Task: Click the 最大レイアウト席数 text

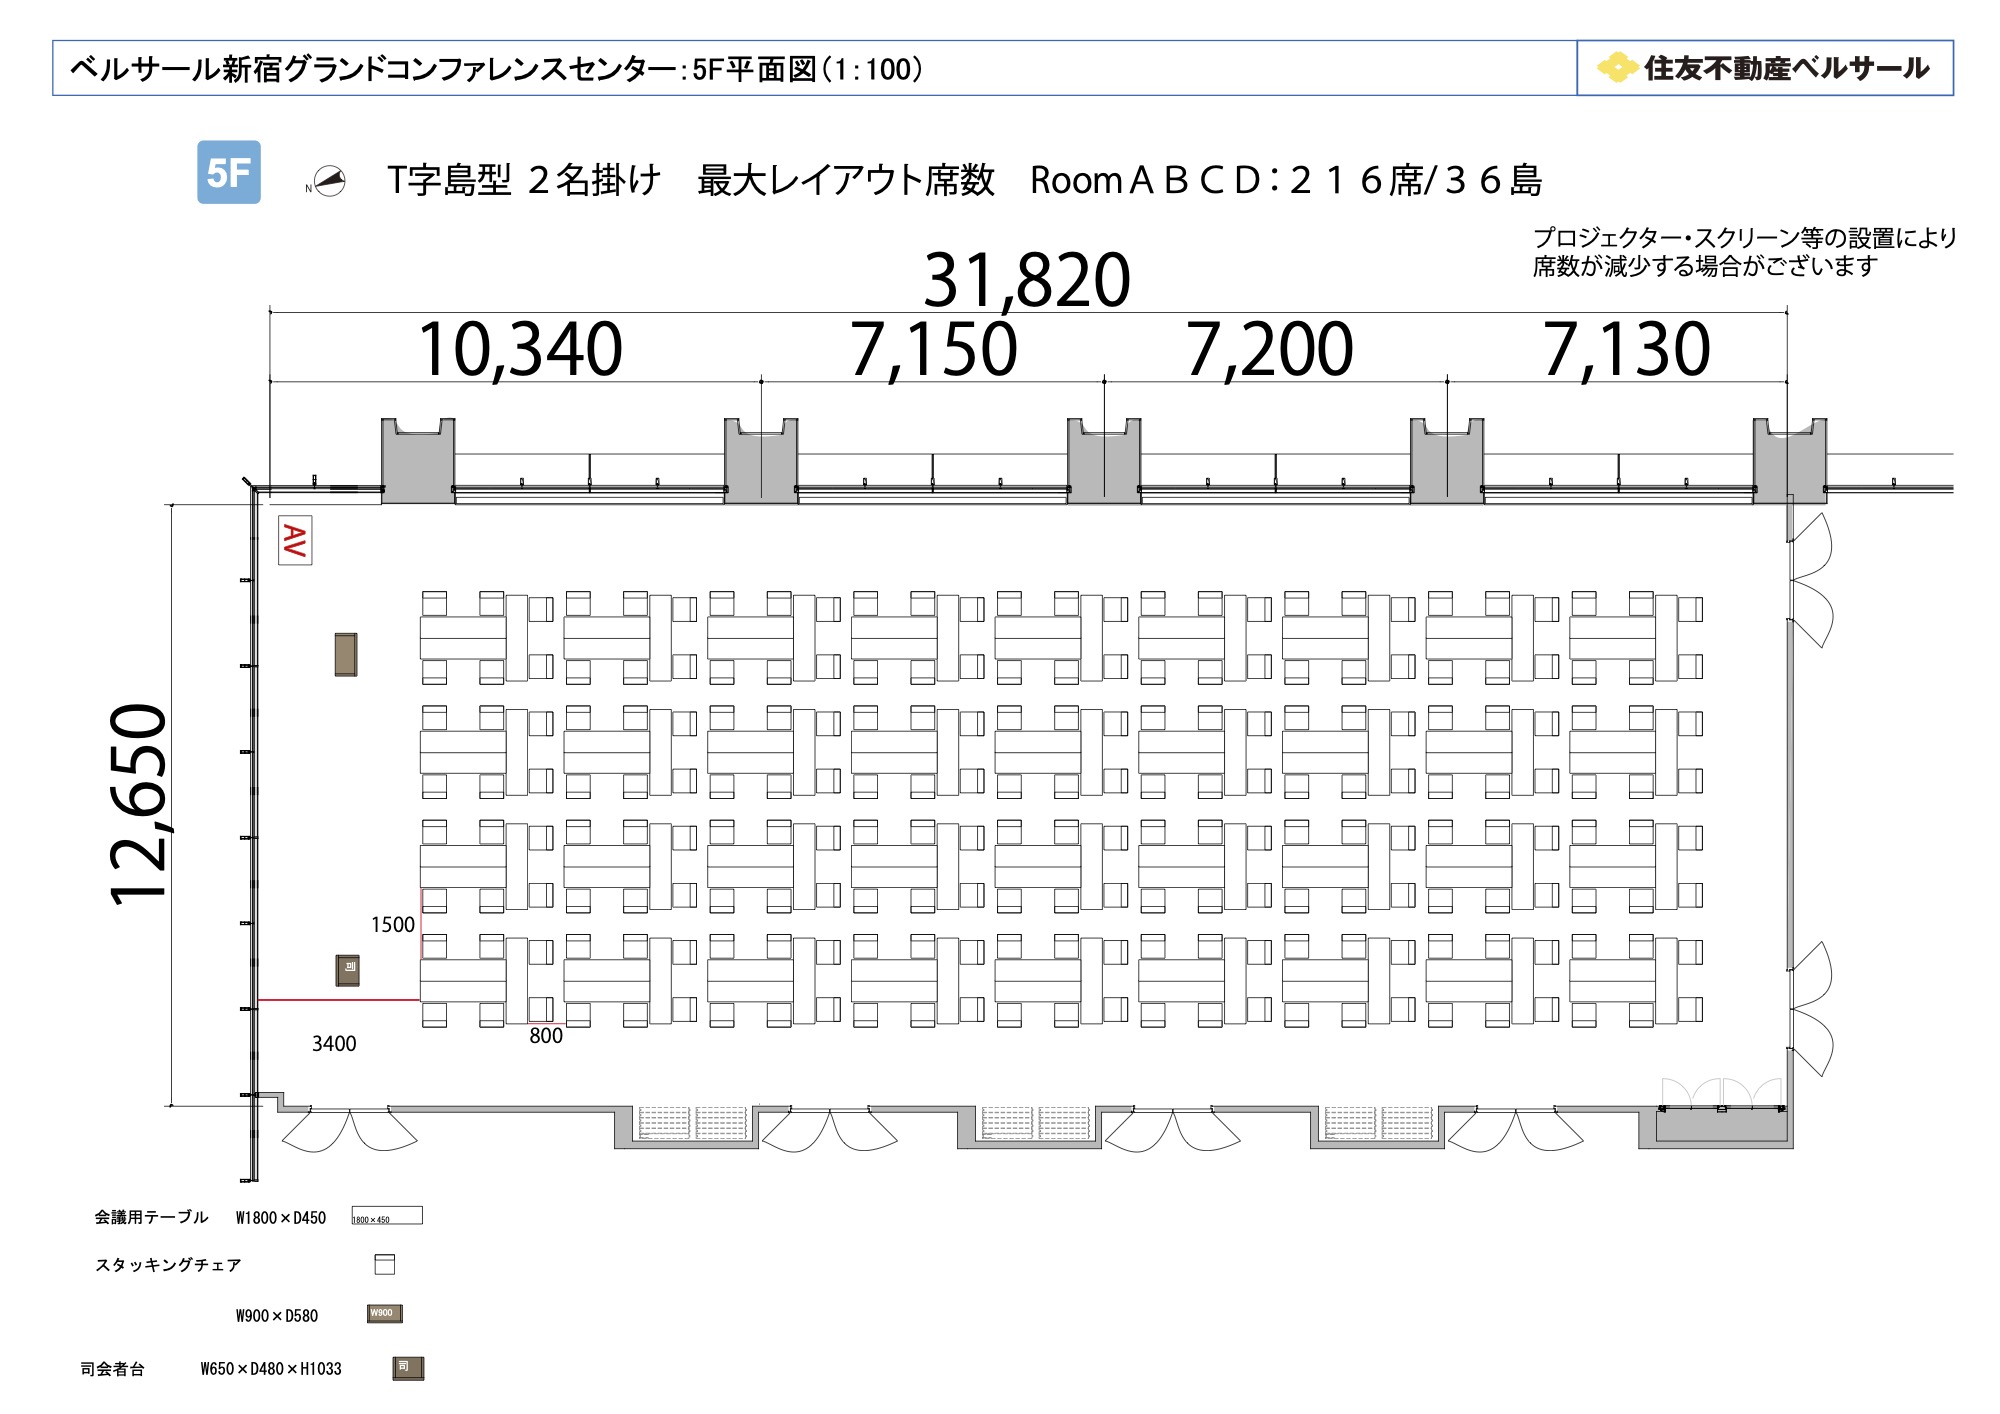Action: tap(846, 181)
